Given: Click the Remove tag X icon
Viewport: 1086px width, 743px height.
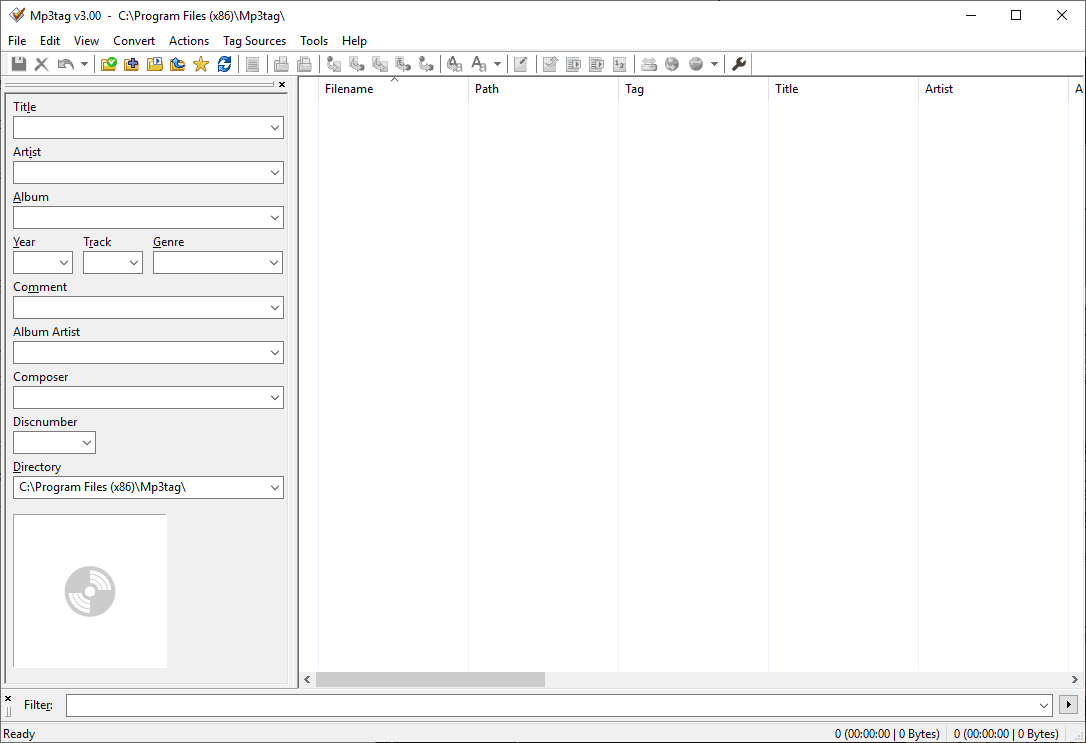Looking at the screenshot, I should pos(42,64).
